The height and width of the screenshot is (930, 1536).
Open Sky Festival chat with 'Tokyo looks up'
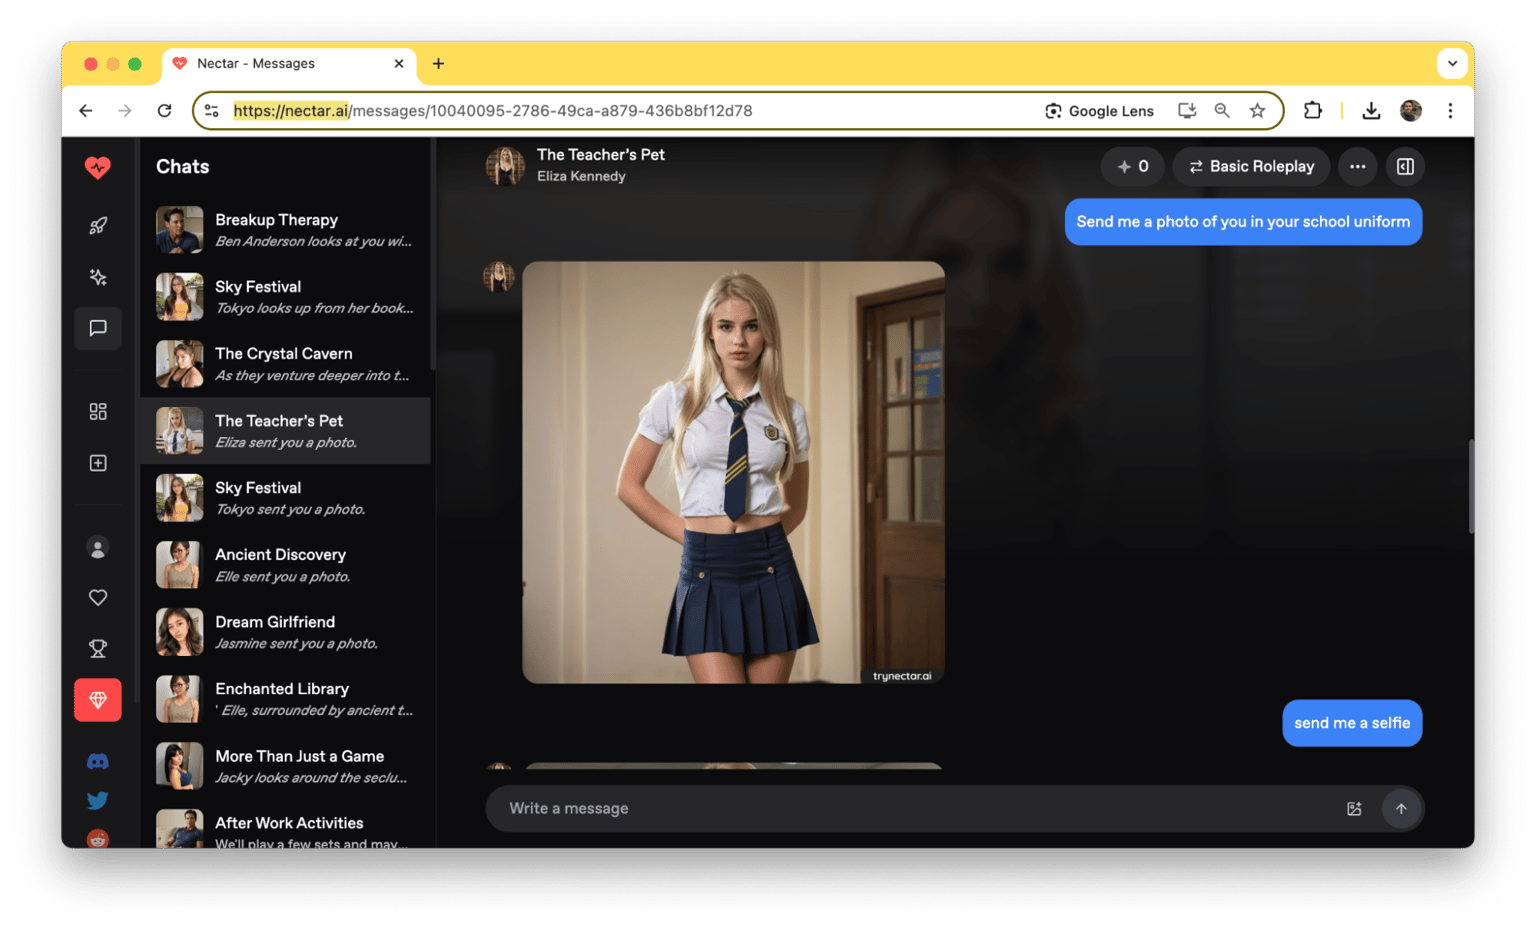286,297
